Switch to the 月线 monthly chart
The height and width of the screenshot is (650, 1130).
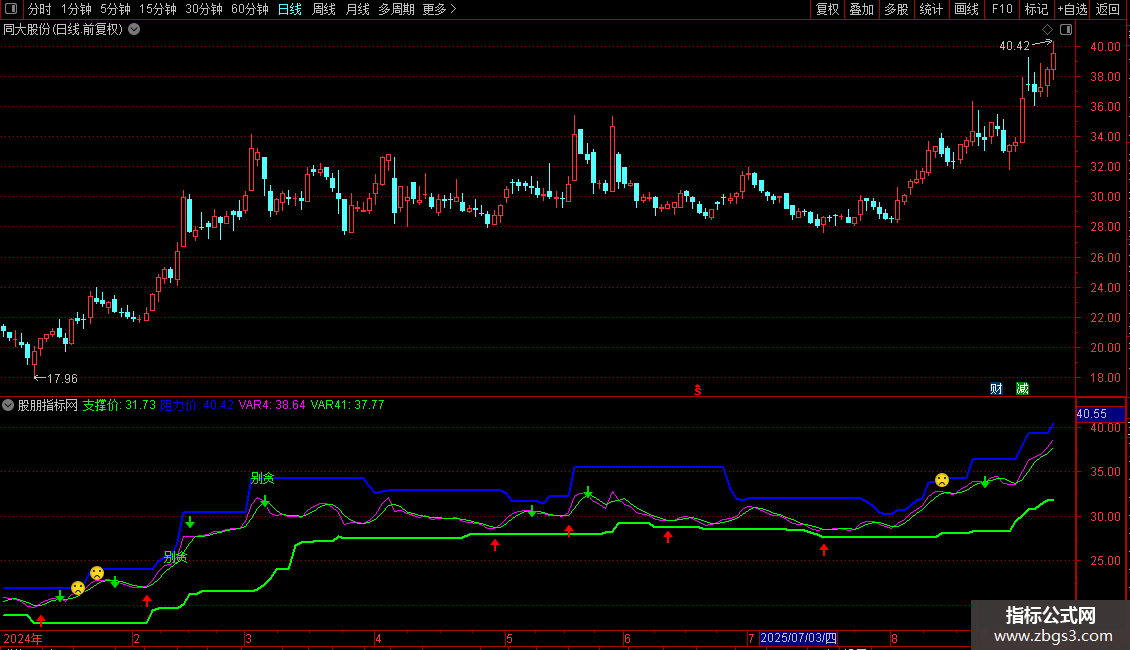click(357, 9)
